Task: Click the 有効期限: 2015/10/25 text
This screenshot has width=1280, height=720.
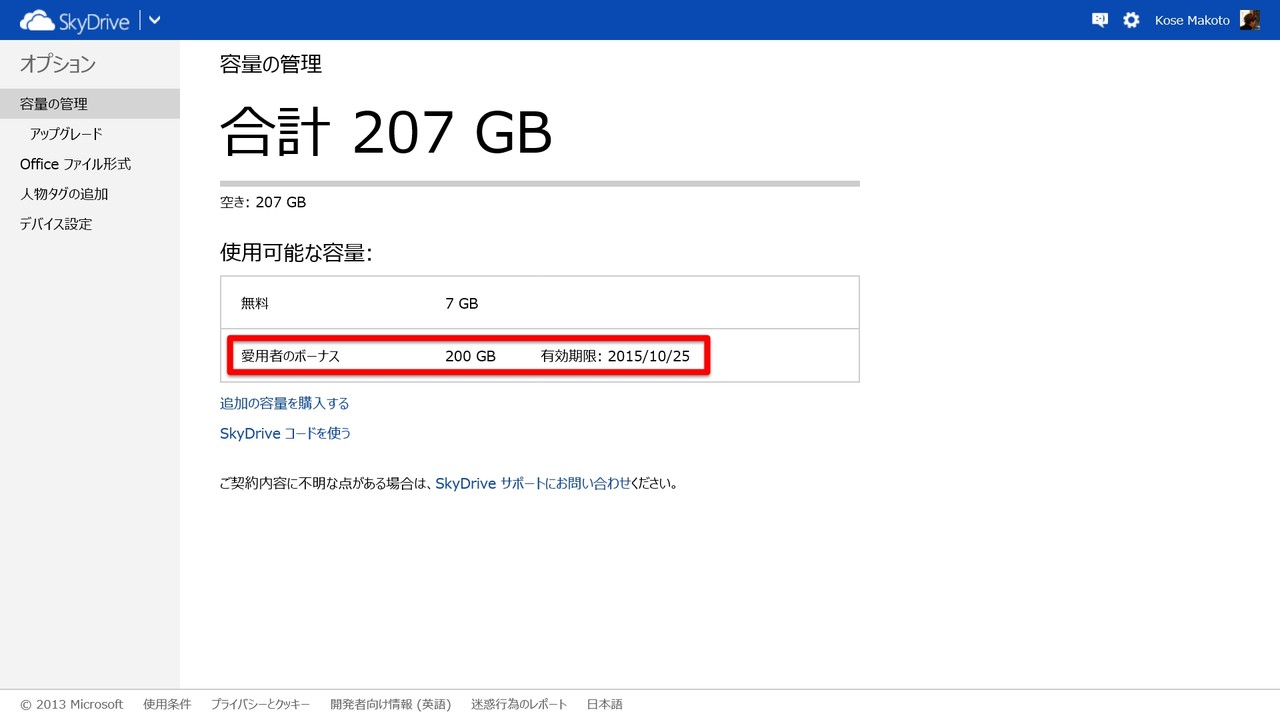Action: coord(615,356)
